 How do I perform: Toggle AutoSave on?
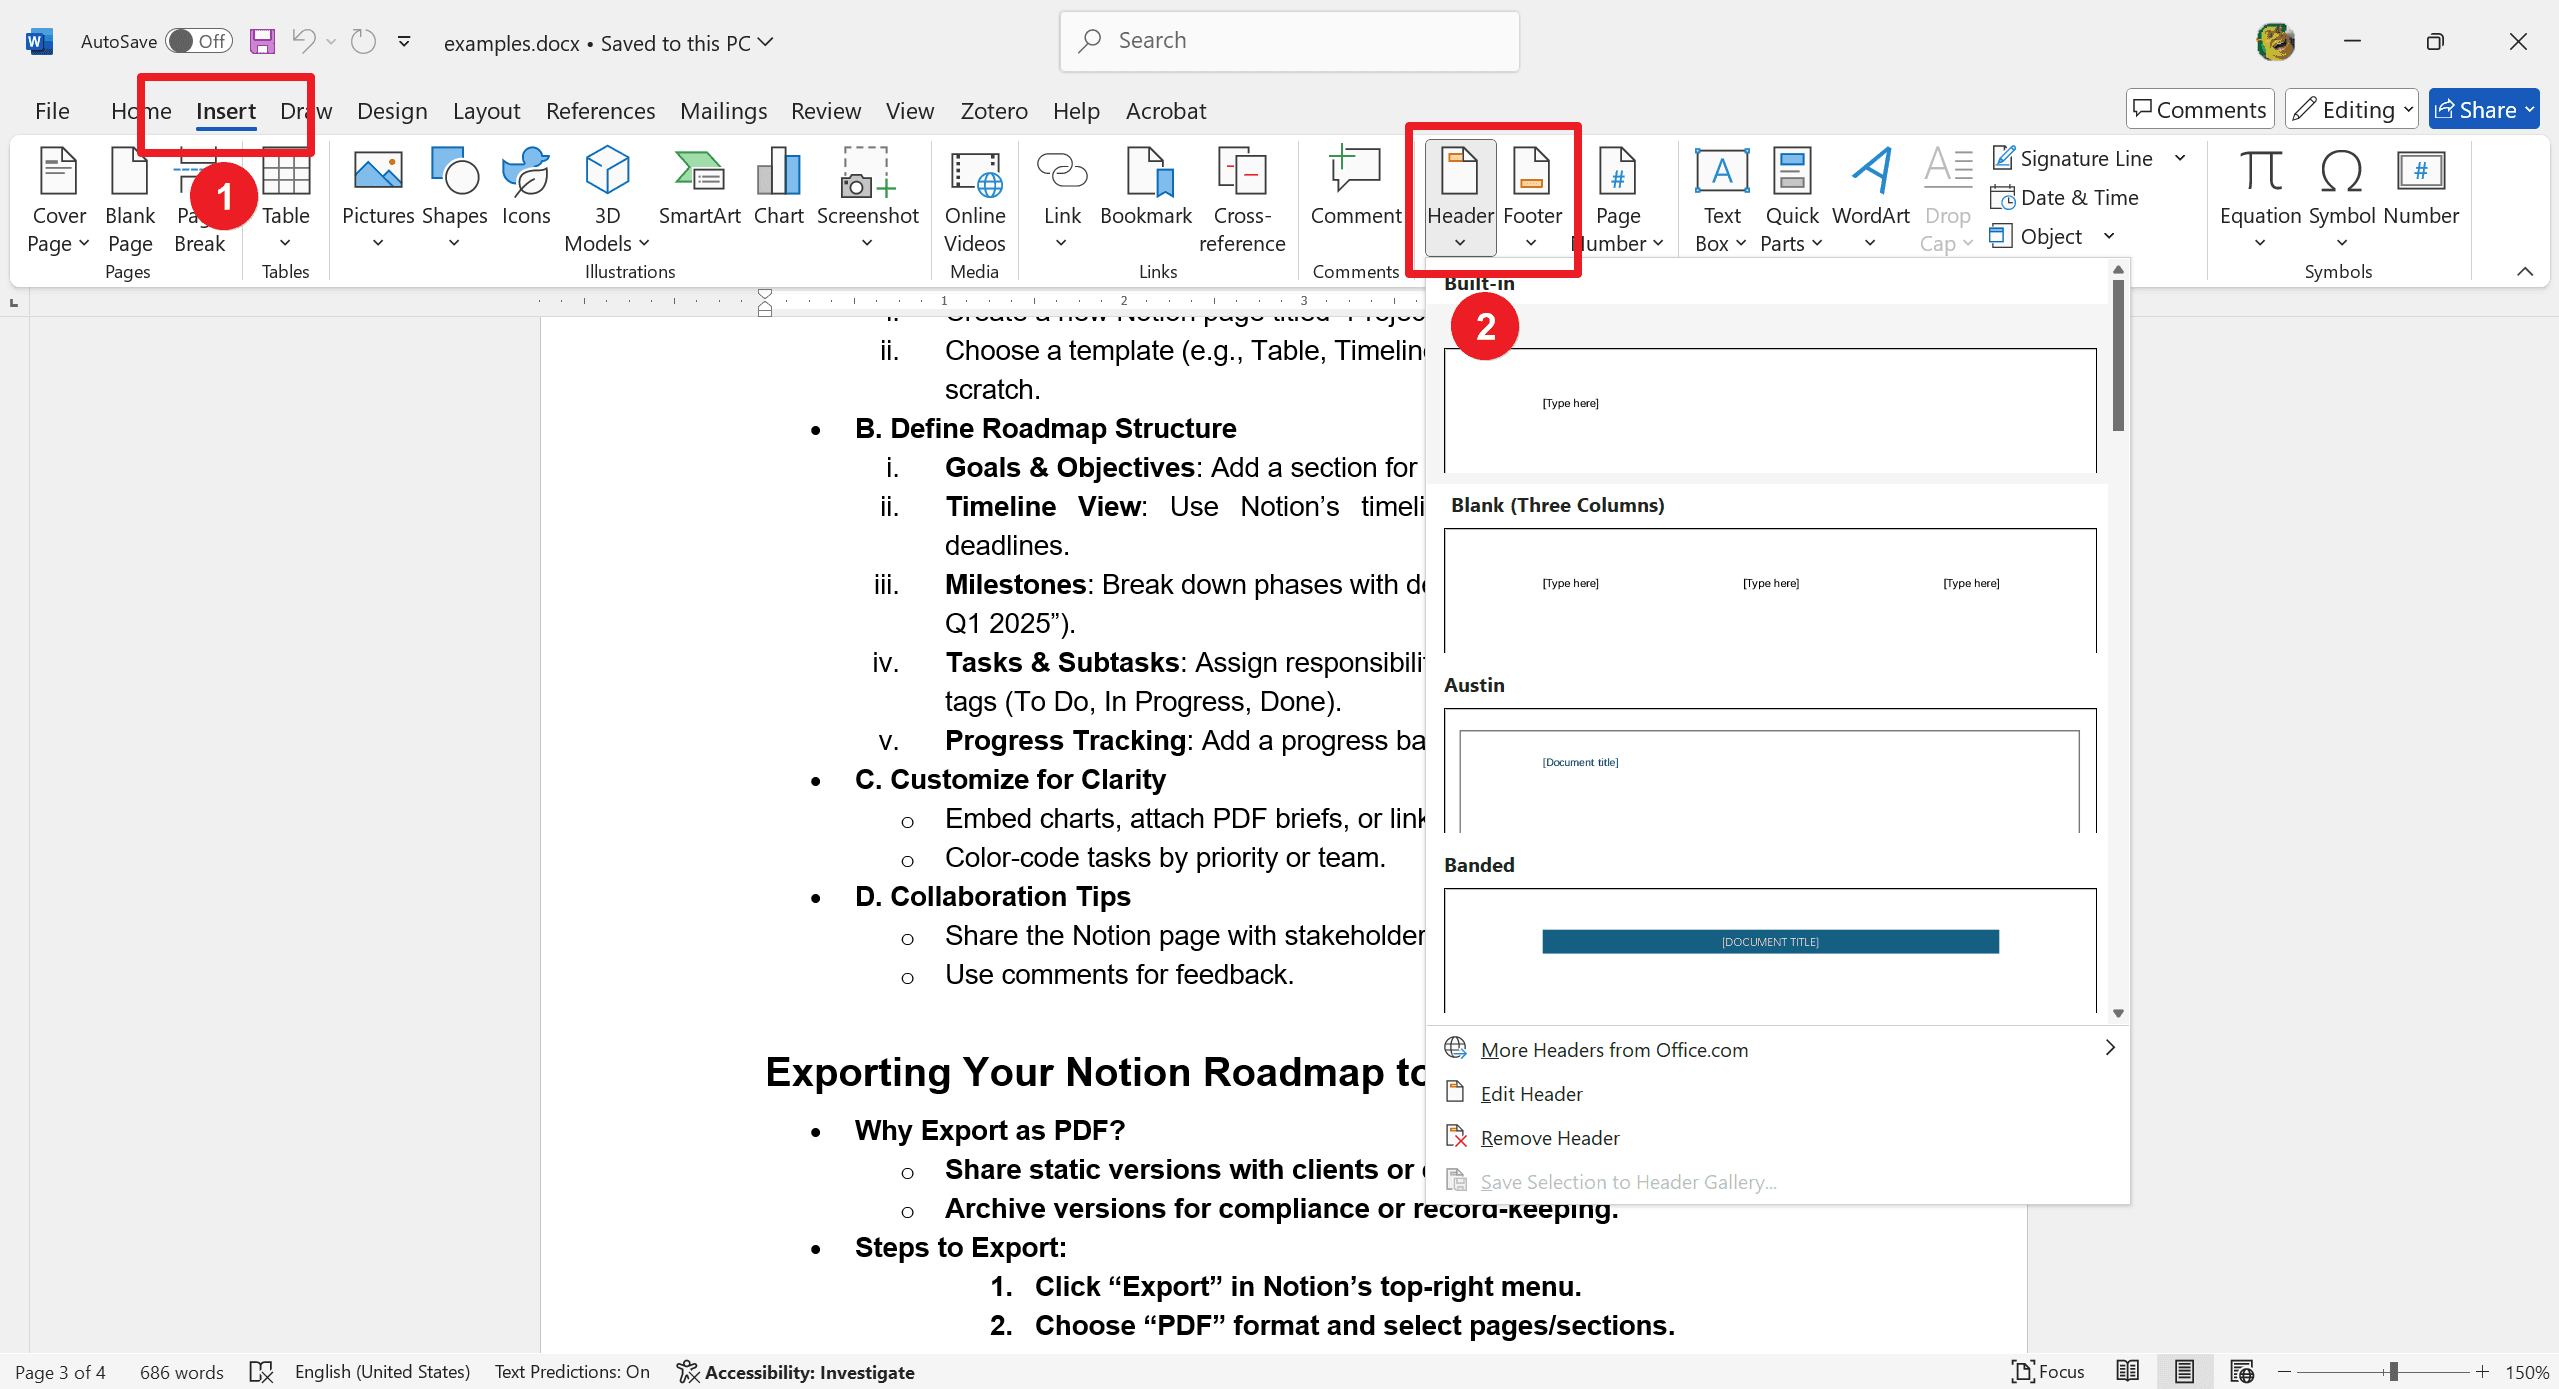[x=199, y=41]
